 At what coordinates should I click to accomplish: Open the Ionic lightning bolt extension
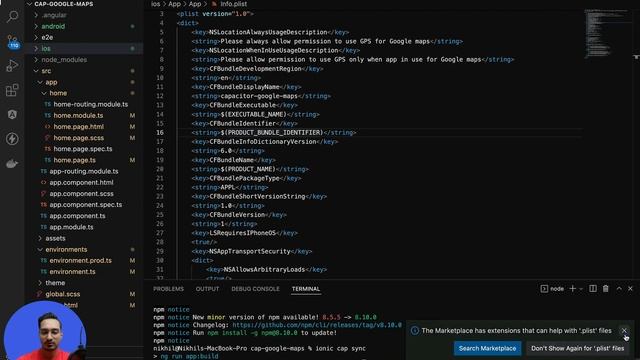[x=12, y=139]
